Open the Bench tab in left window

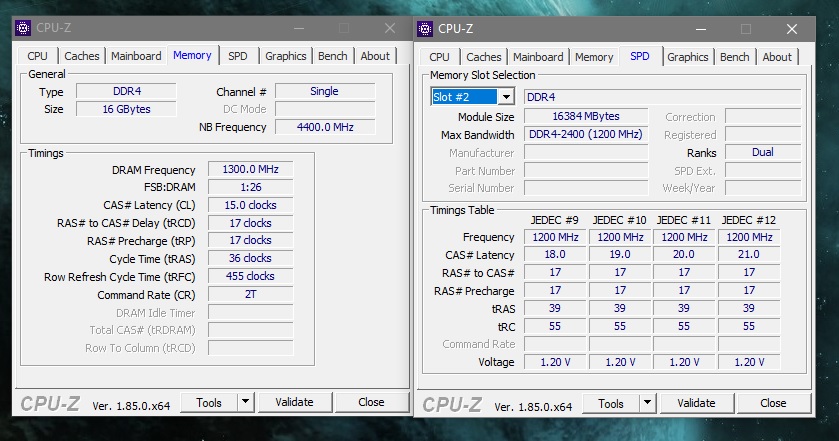coord(332,56)
